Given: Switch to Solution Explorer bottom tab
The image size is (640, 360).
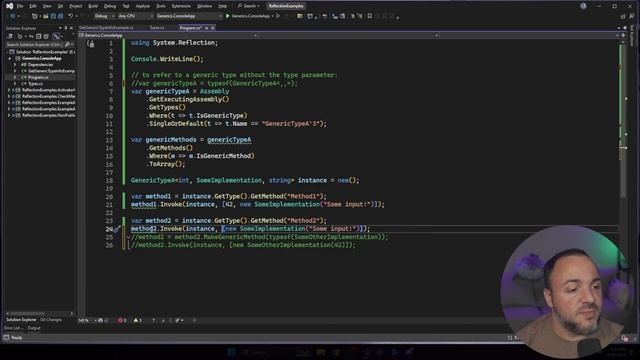Looking at the screenshot, I should coord(21,320).
